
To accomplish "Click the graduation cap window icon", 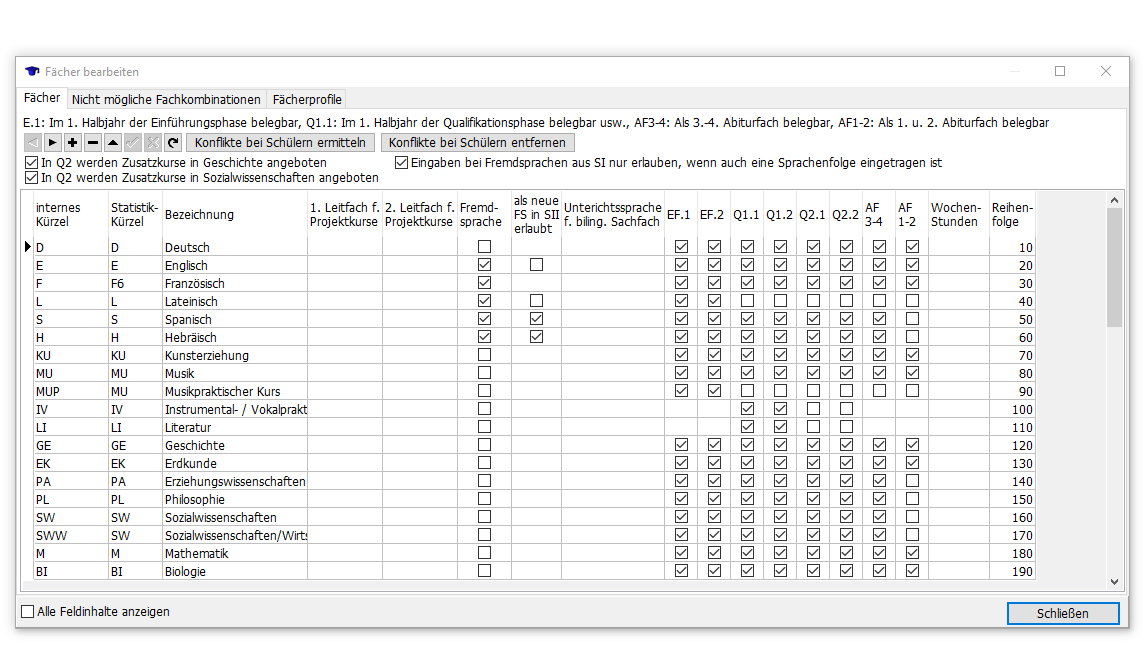I will tap(32, 71).
